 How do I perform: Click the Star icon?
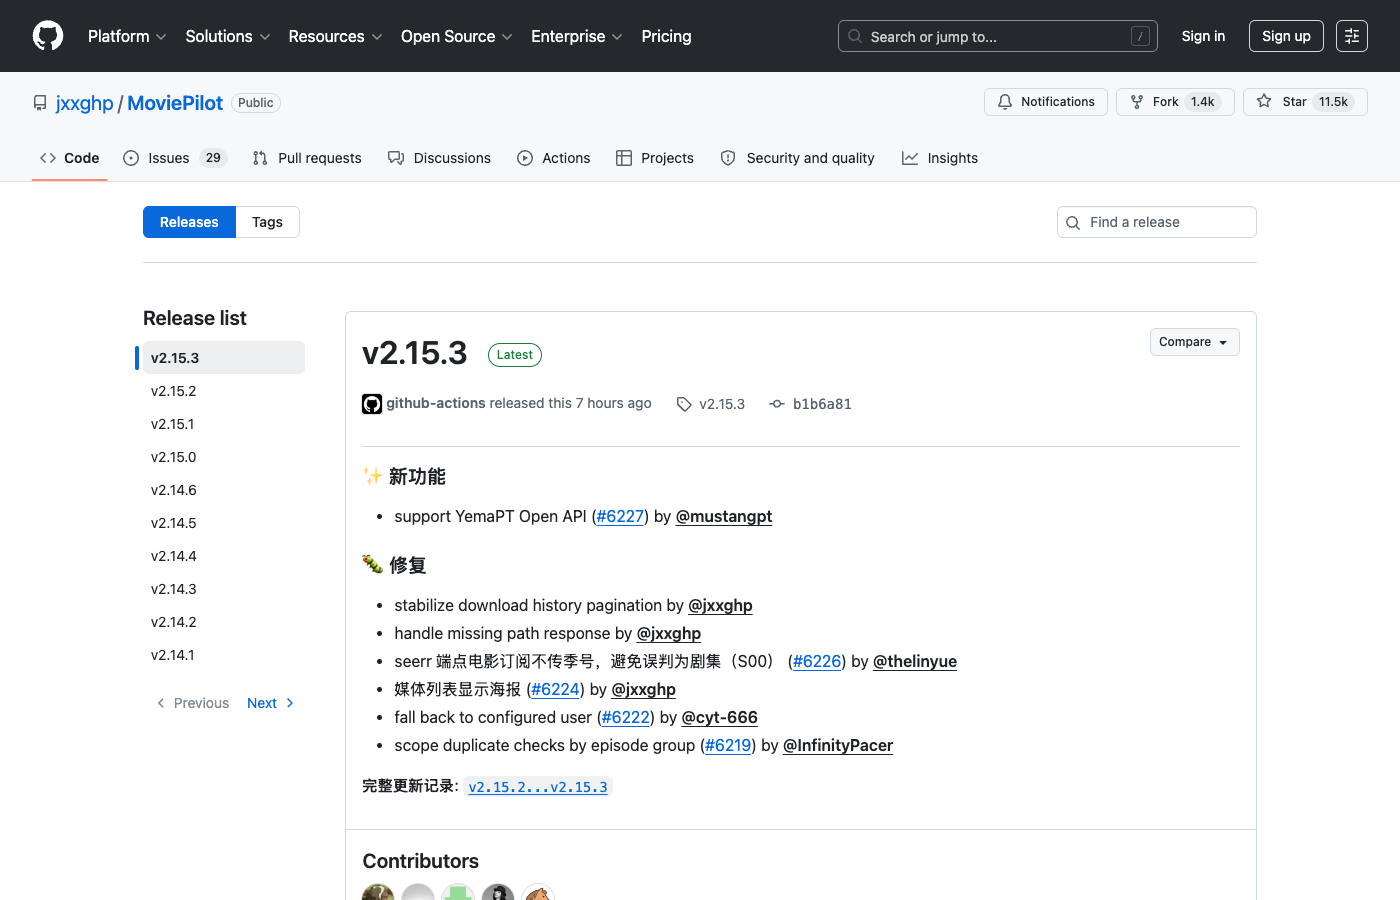click(x=1264, y=102)
